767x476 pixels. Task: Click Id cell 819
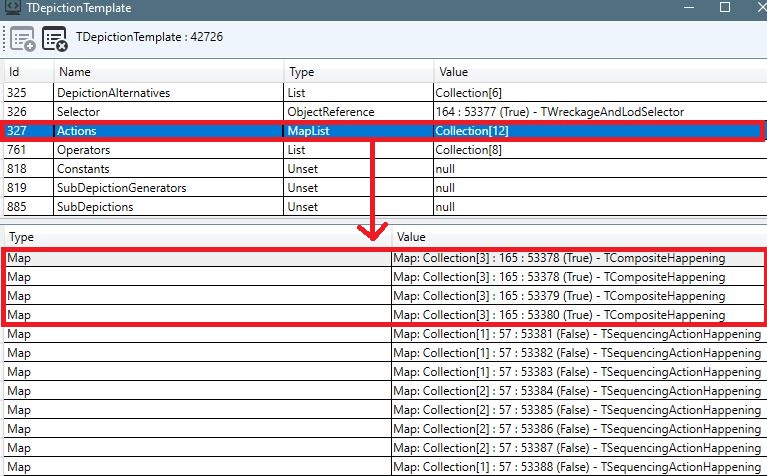pyautogui.click(x=28, y=188)
